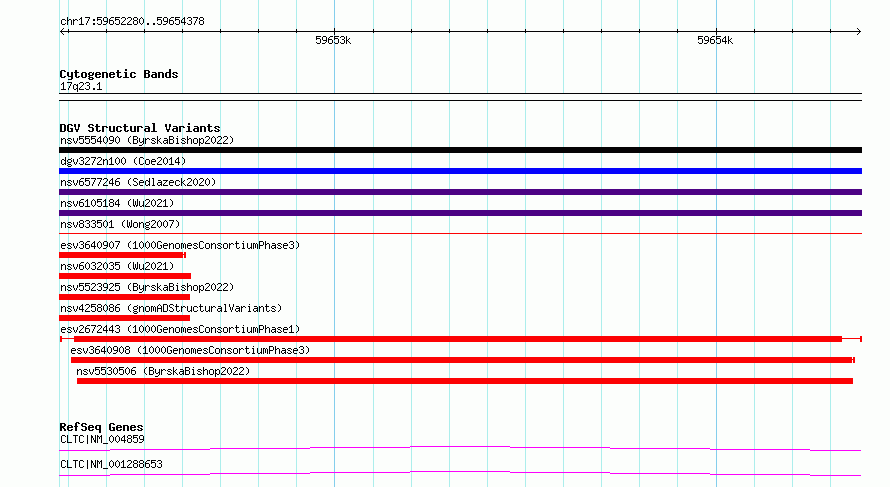The height and width of the screenshot is (487, 890).
Task: Select the RefSeq Genes track title
Action: (x=101, y=427)
